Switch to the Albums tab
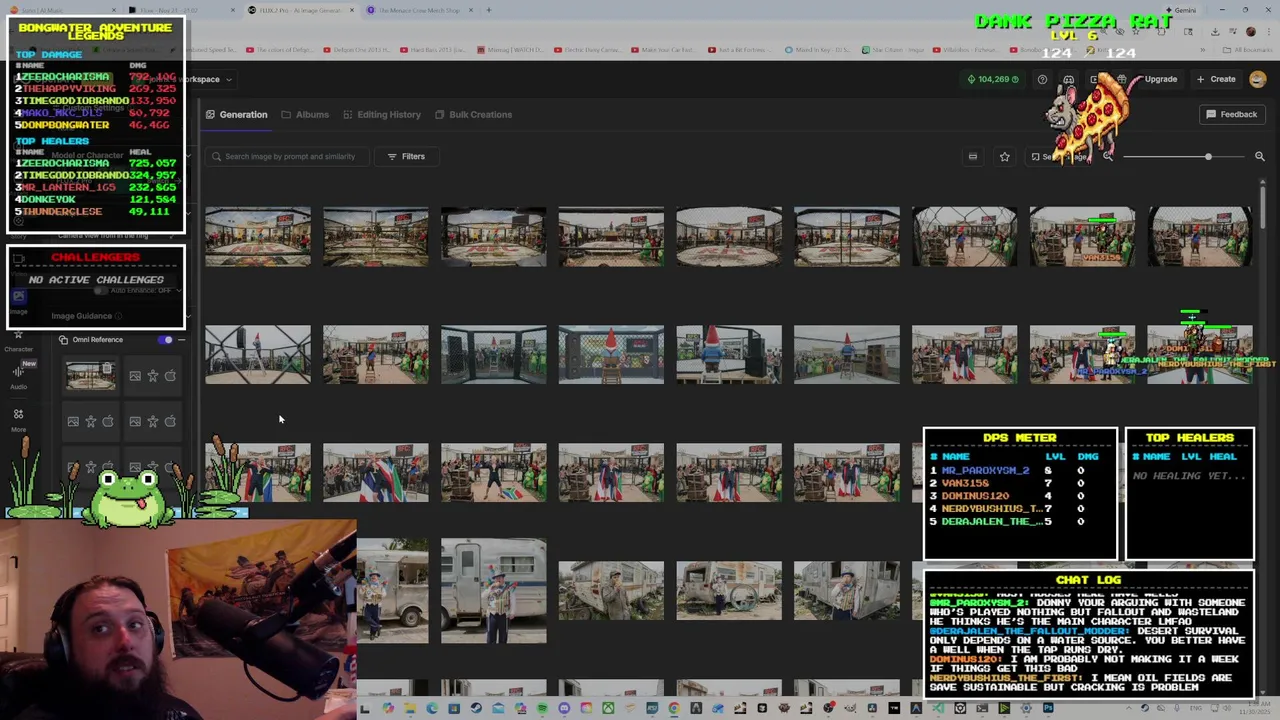Image resolution: width=1280 pixels, height=720 pixels. click(x=305, y=114)
